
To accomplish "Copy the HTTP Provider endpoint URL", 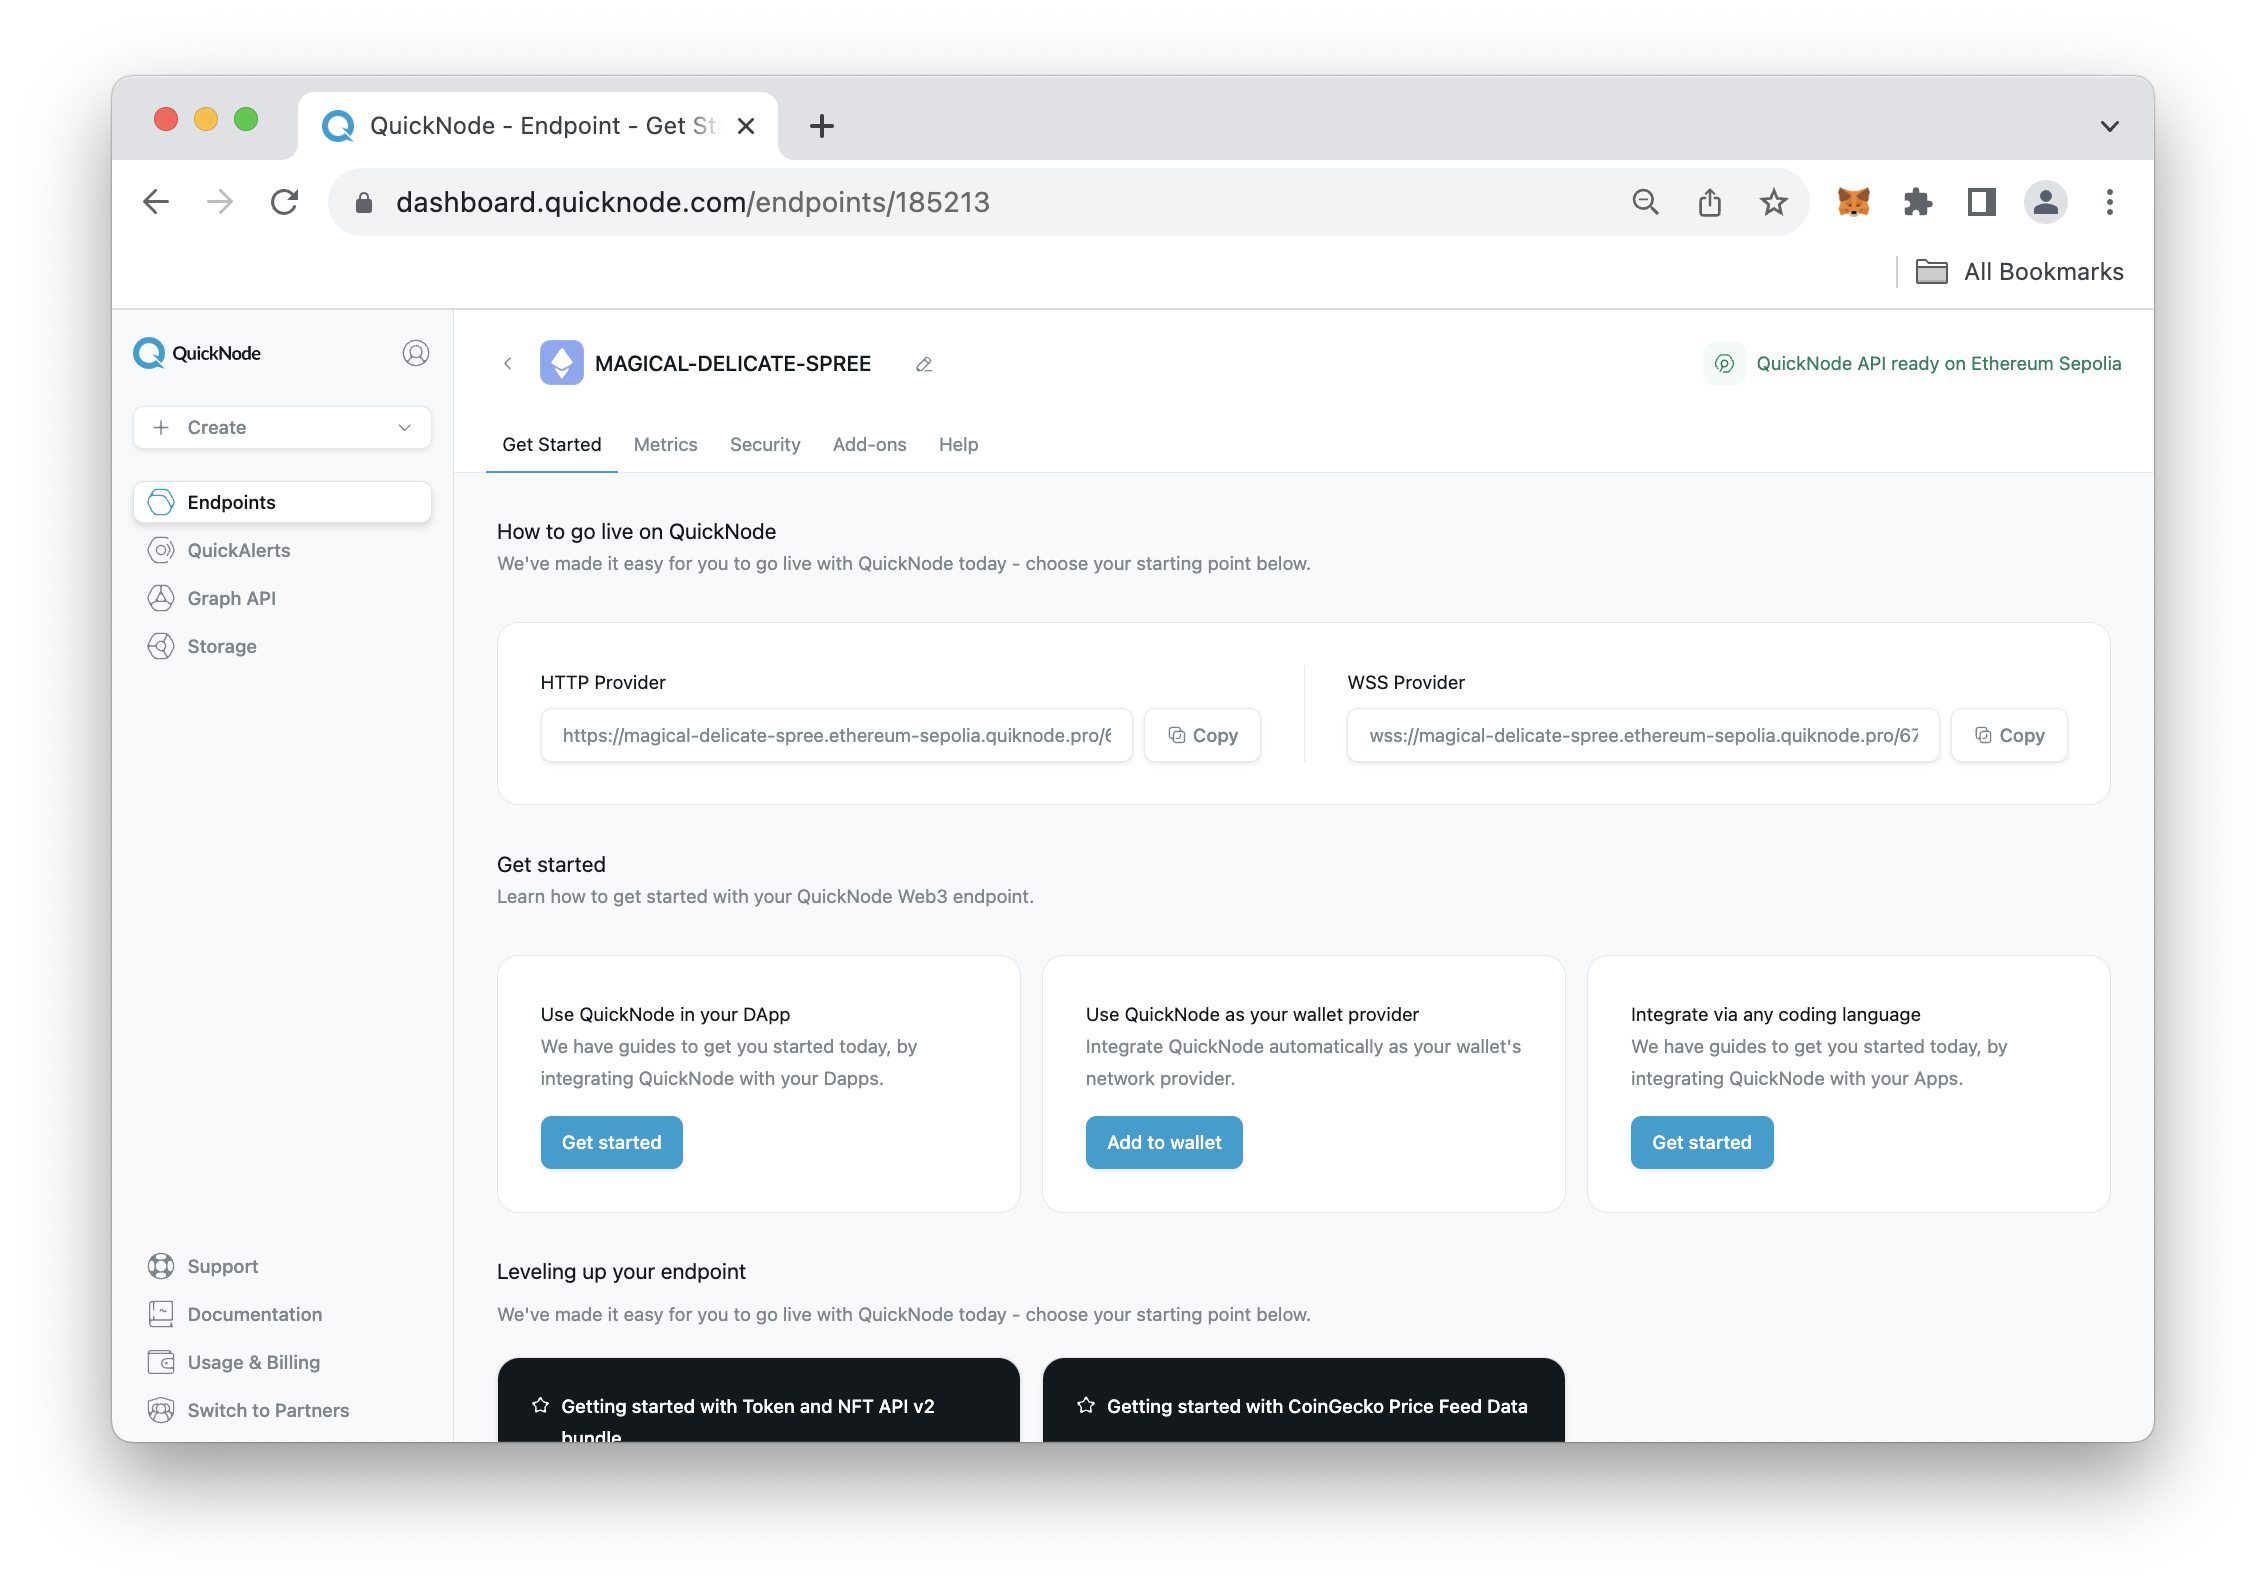I will click(1204, 736).
